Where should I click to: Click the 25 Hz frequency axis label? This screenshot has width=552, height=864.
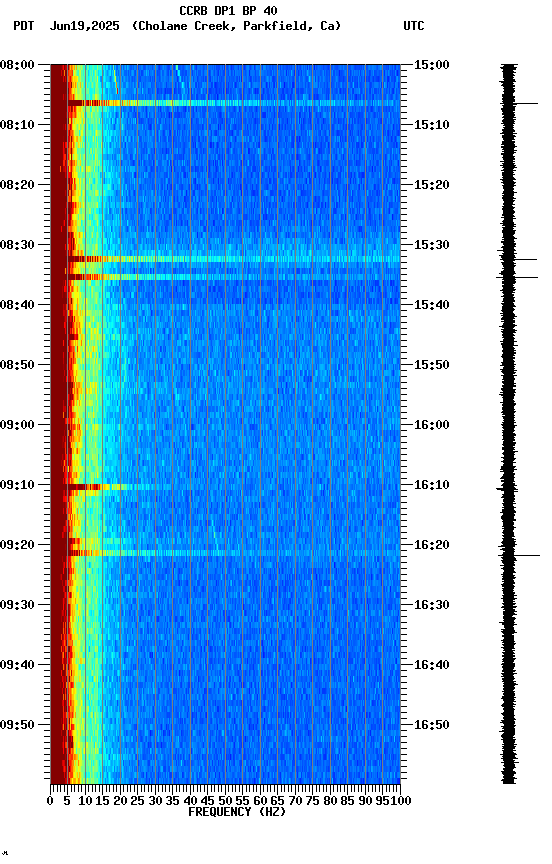pos(138,801)
